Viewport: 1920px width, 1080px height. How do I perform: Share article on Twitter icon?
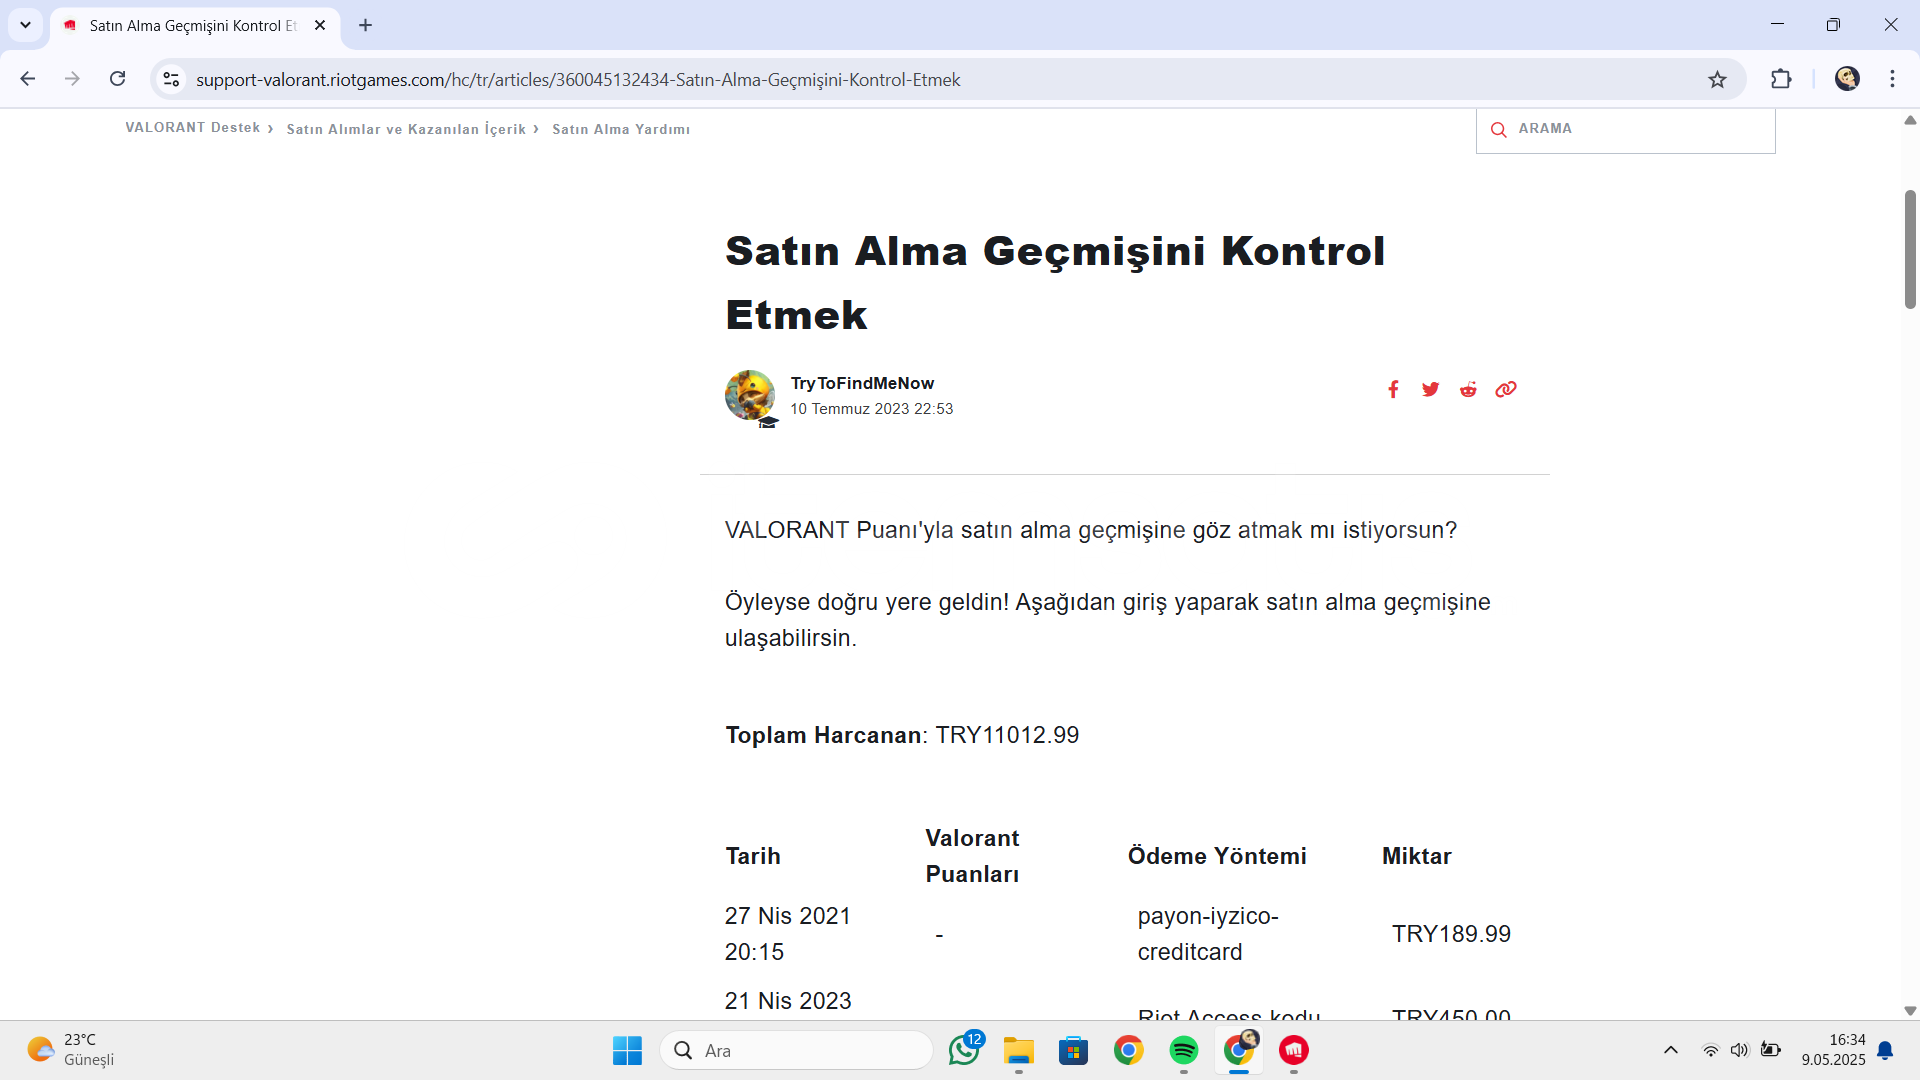(x=1431, y=389)
